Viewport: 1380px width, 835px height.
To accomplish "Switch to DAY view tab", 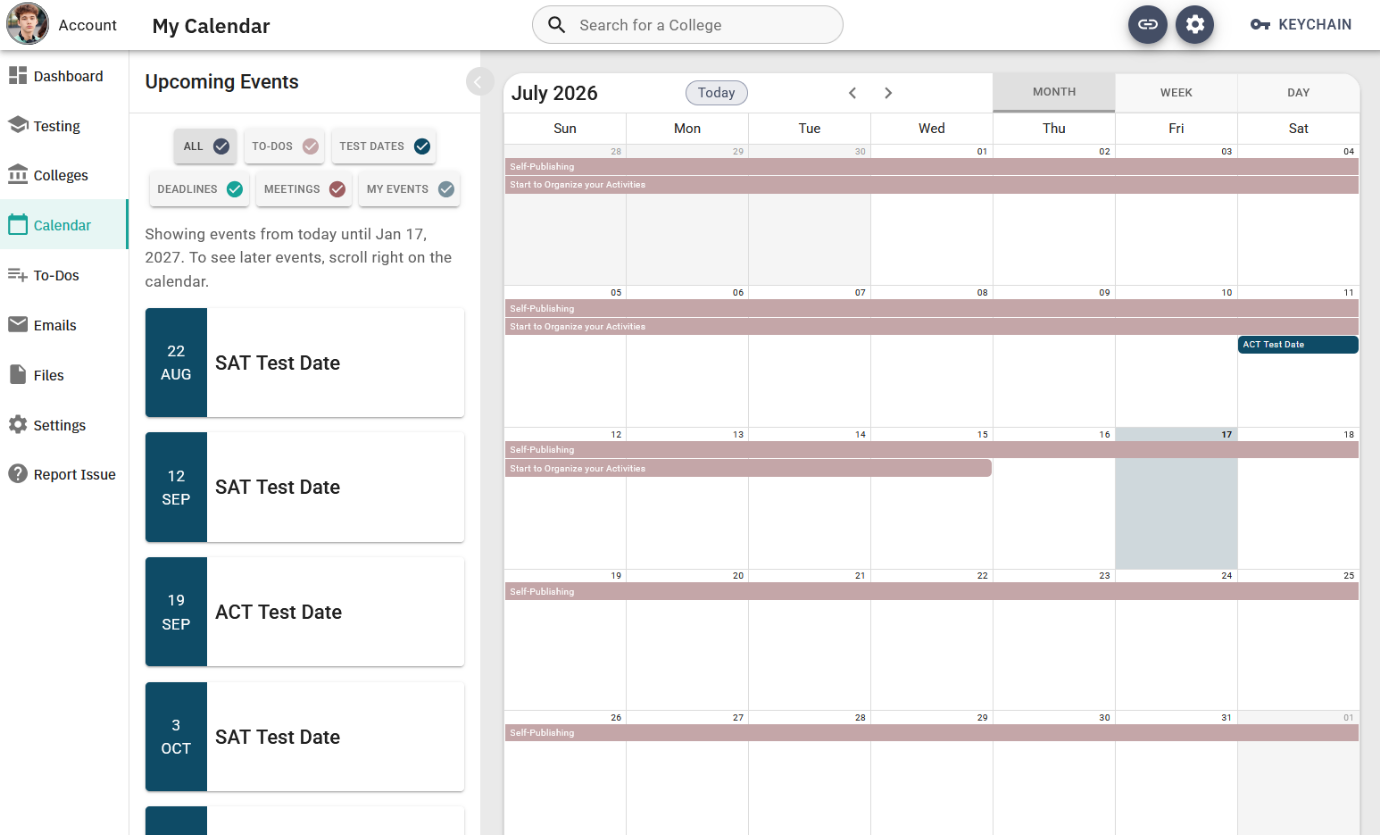I will (1298, 92).
